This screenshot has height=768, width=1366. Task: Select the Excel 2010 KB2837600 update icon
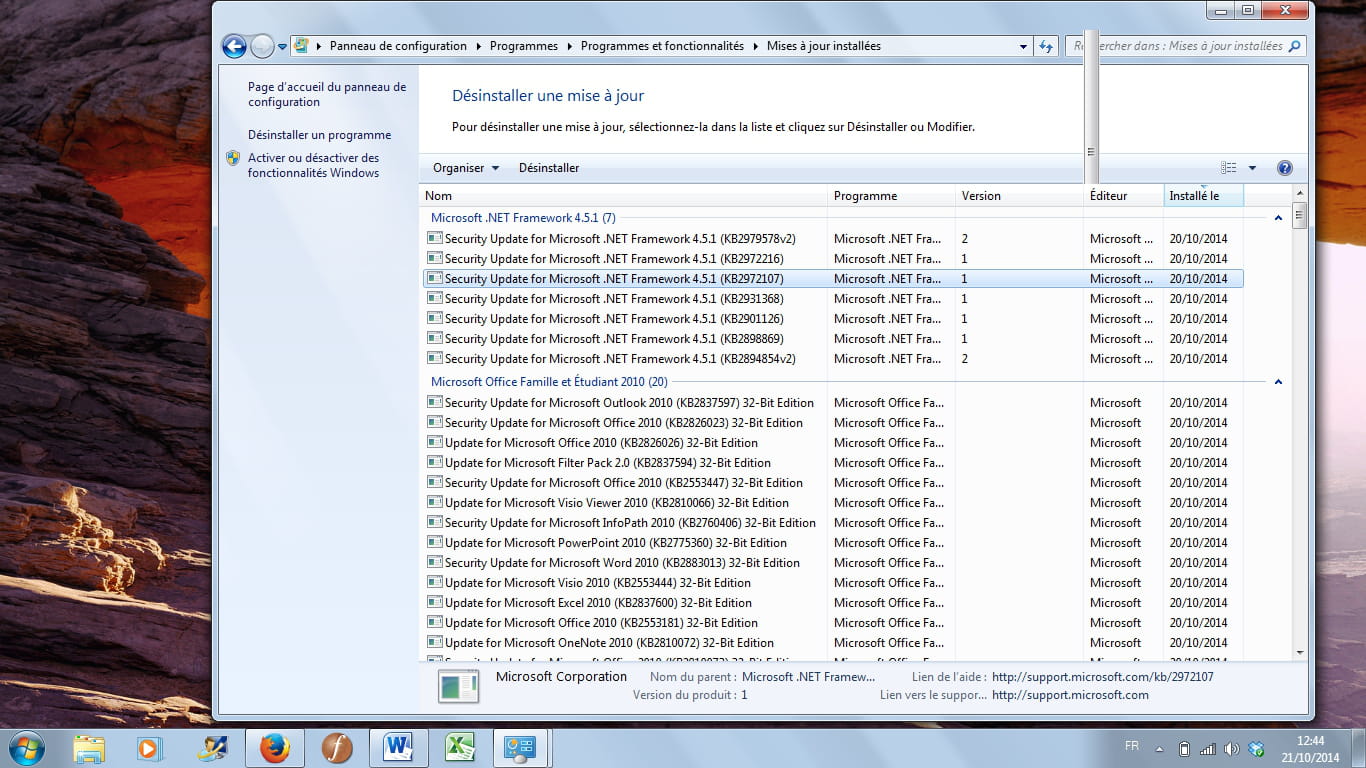pyautogui.click(x=434, y=602)
